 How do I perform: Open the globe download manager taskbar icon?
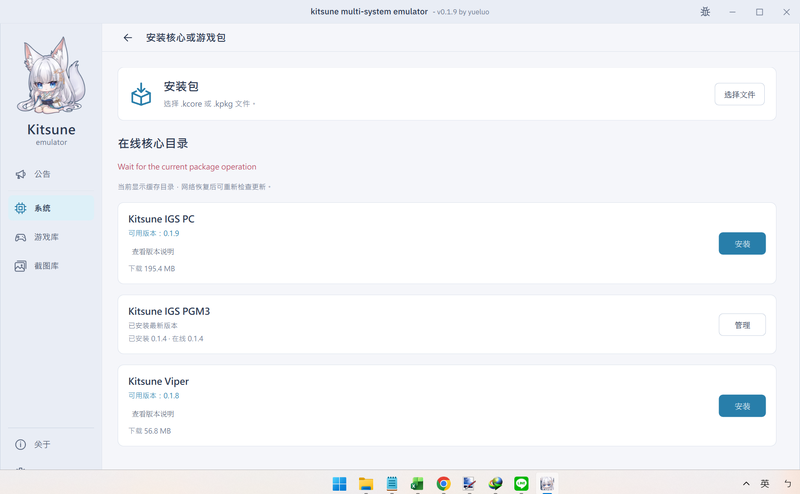click(495, 483)
